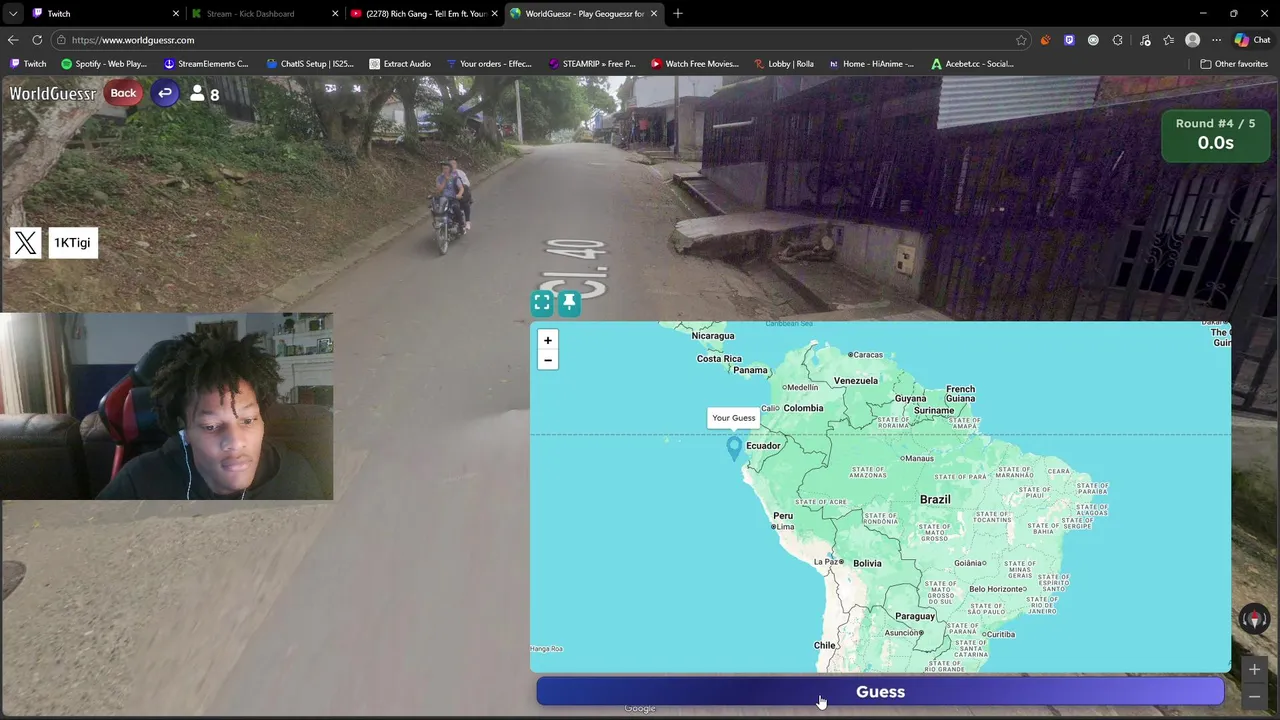1280x720 pixels.
Task: Go back in browser history
Action: click(x=13, y=40)
